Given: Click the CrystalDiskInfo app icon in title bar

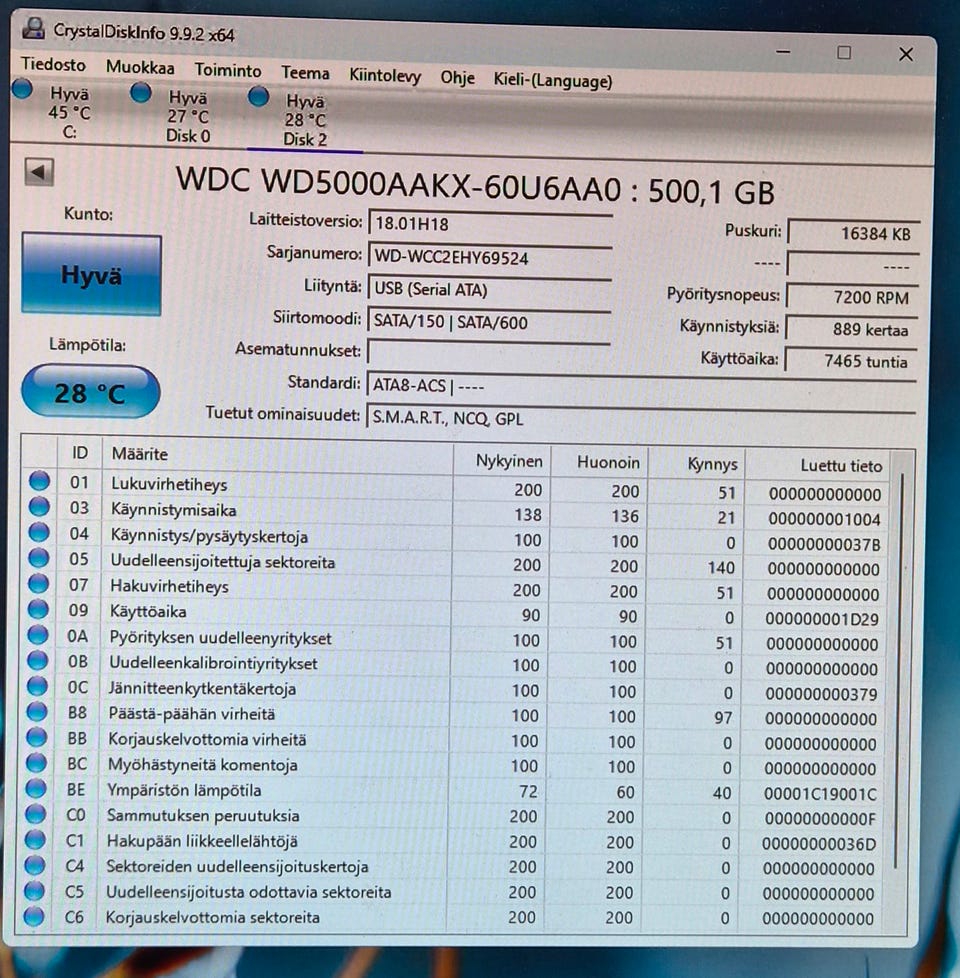Looking at the screenshot, I should tap(33, 29).
